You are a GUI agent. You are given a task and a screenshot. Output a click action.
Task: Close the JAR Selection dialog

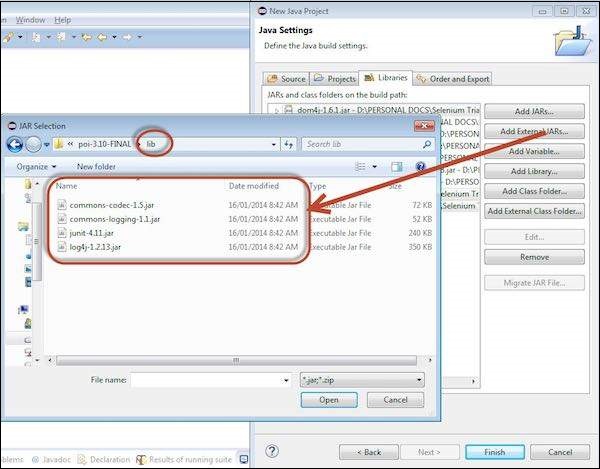[x=424, y=125]
